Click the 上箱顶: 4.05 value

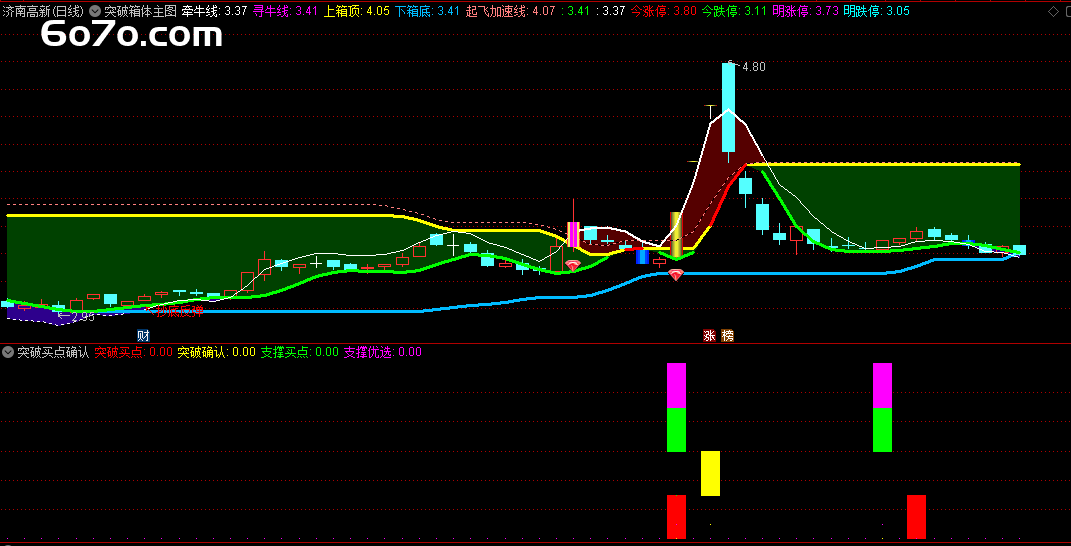click(357, 11)
